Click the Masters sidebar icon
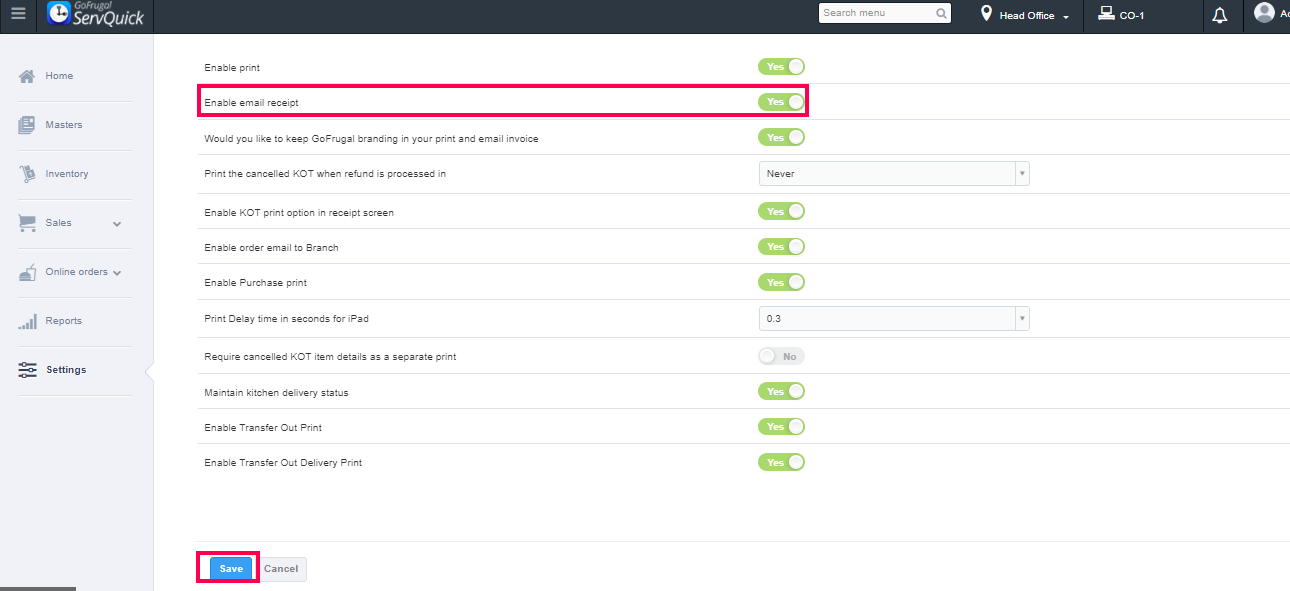 [27, 125]
